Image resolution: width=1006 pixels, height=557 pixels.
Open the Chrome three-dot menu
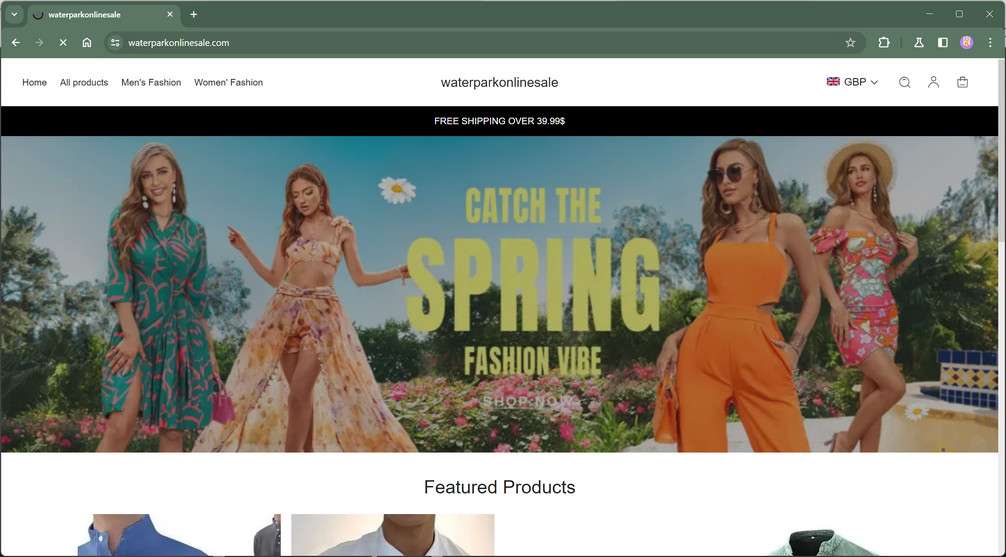[x=990, y=42]
